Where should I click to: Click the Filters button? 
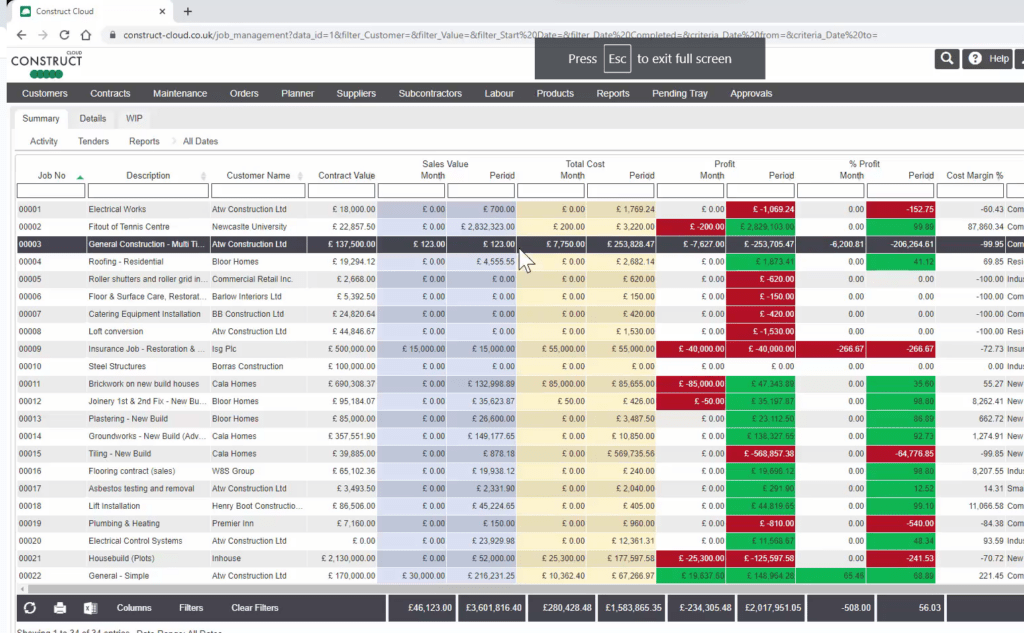coord(191,608)
